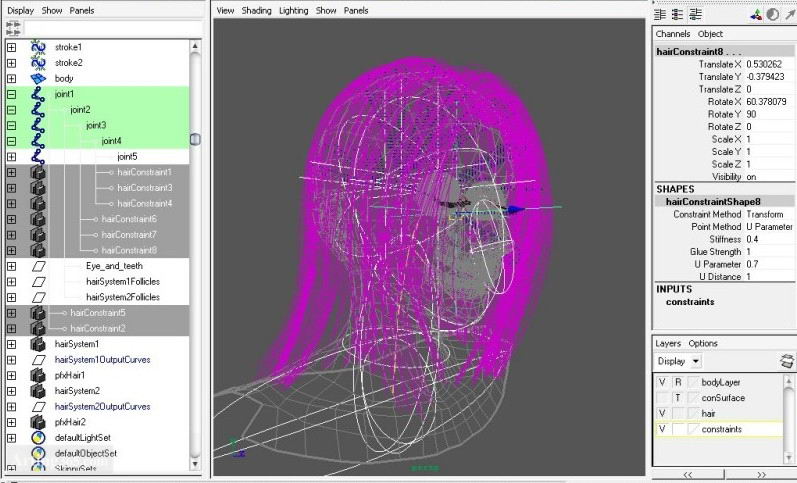Viewport: 797px width, 483px height.
Task: Click the outliner vertical scrollbar handle
Action: [195, 139]
